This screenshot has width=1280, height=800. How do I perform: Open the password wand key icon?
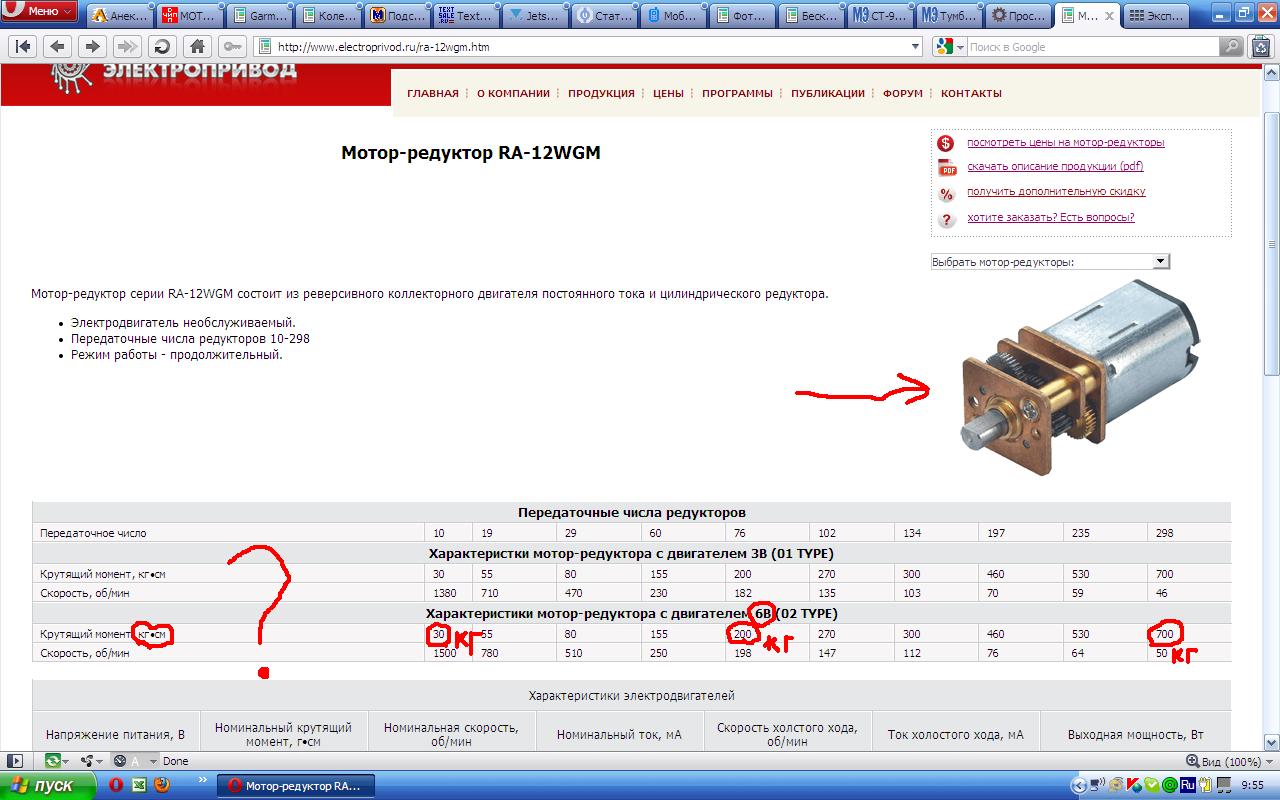tap(232, 47)
